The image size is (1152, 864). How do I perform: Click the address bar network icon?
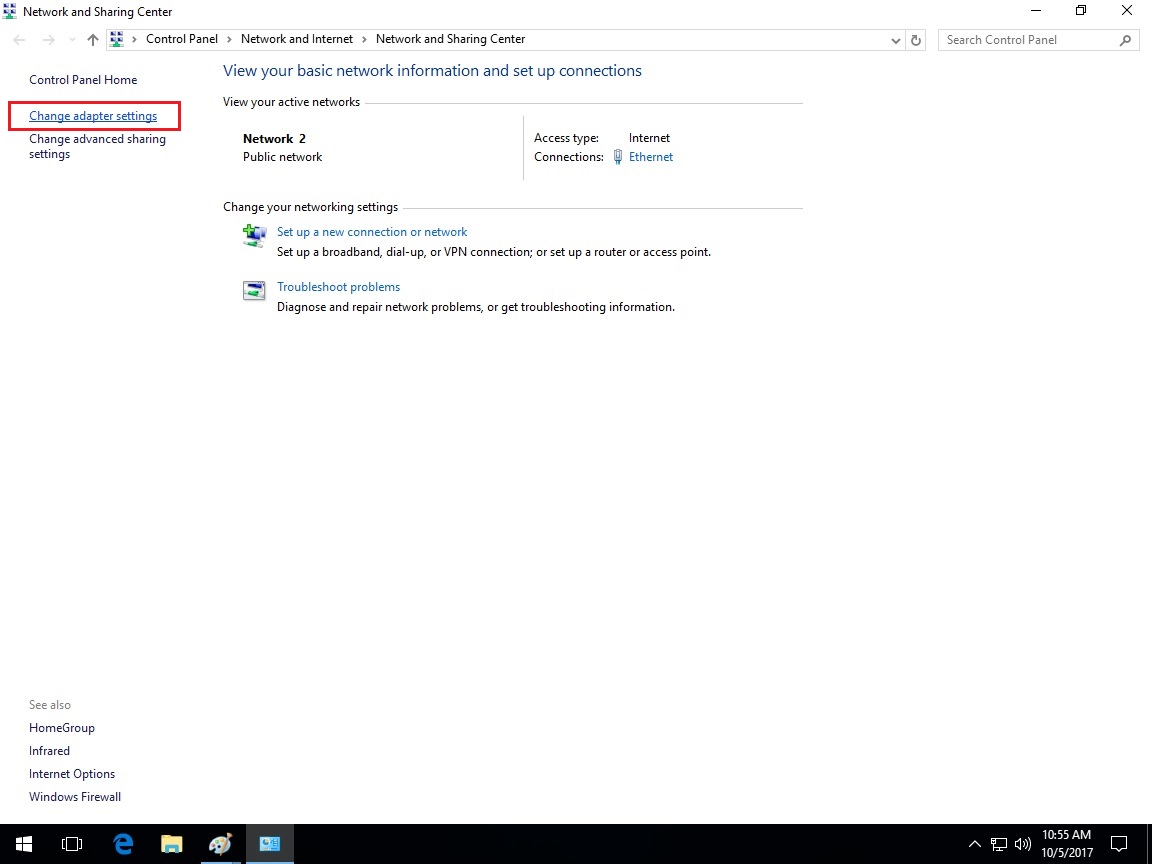(x=116, y=40)
